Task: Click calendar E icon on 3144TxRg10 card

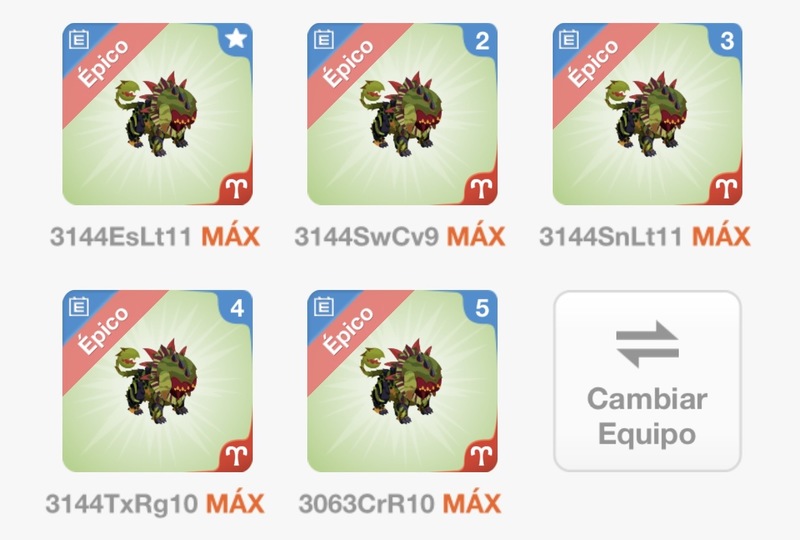Action: [x=79, y=306]
